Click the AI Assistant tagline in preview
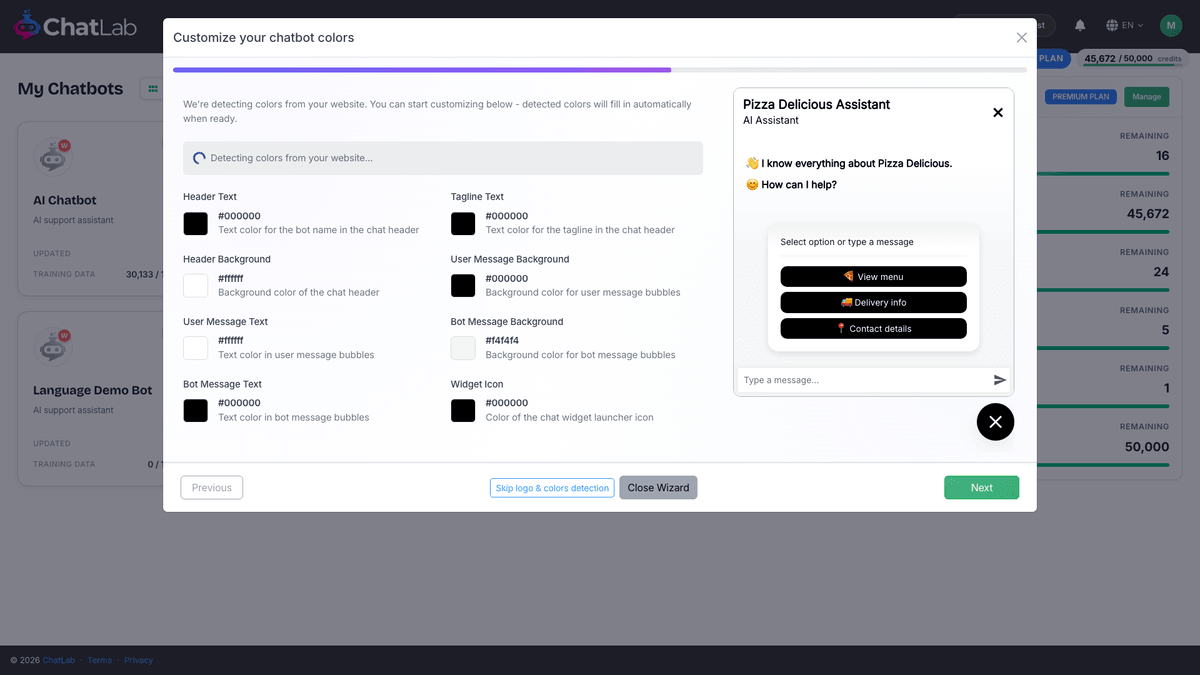This screenshot has height=675, width=1200. [x=771, y=121]
